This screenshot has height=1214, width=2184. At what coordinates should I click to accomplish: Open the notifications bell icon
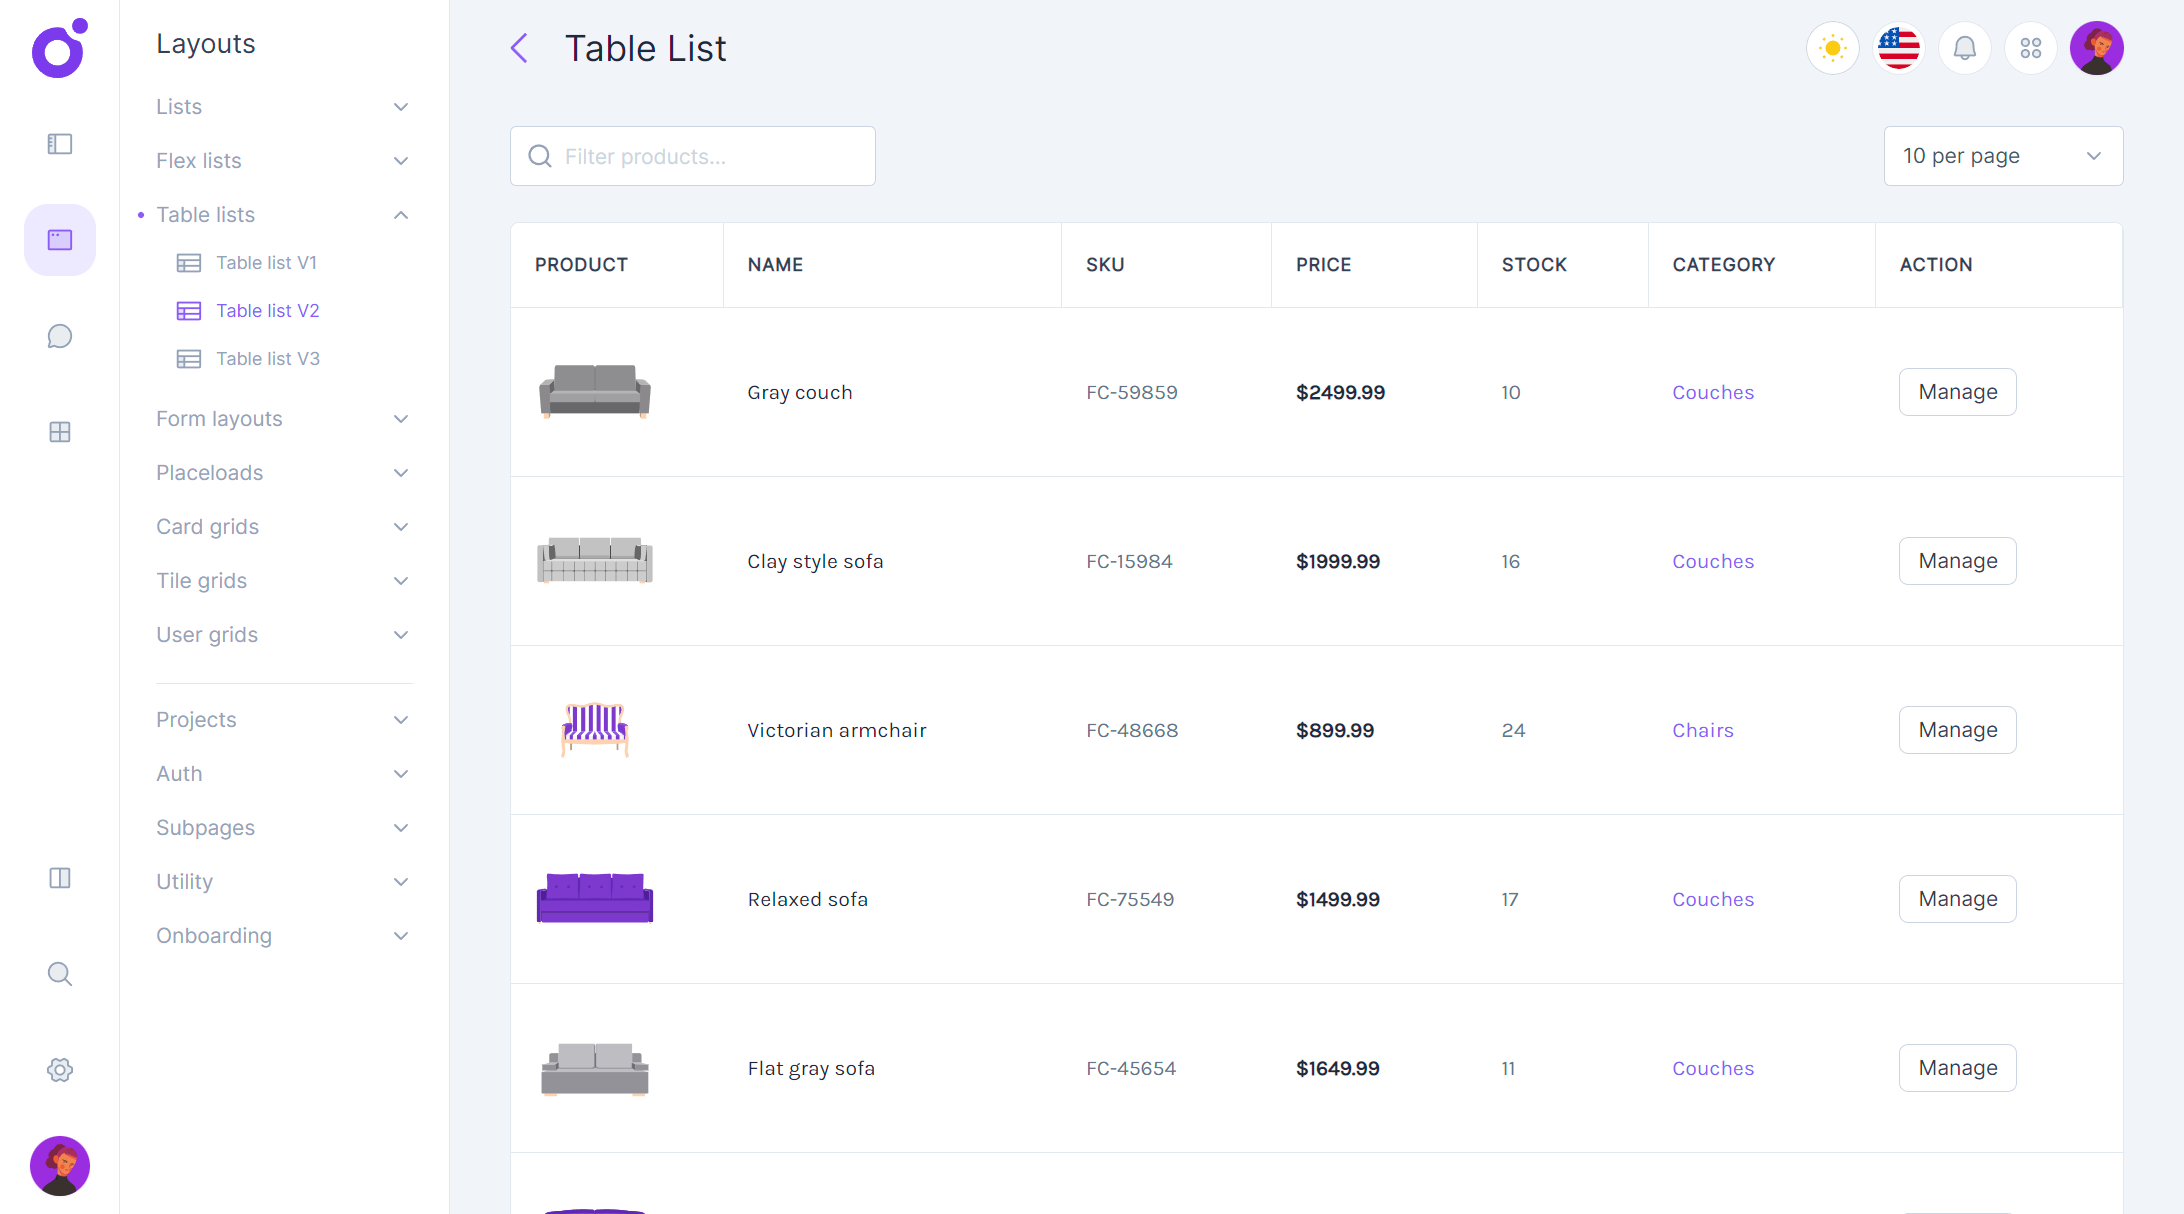coord(1964,47)
